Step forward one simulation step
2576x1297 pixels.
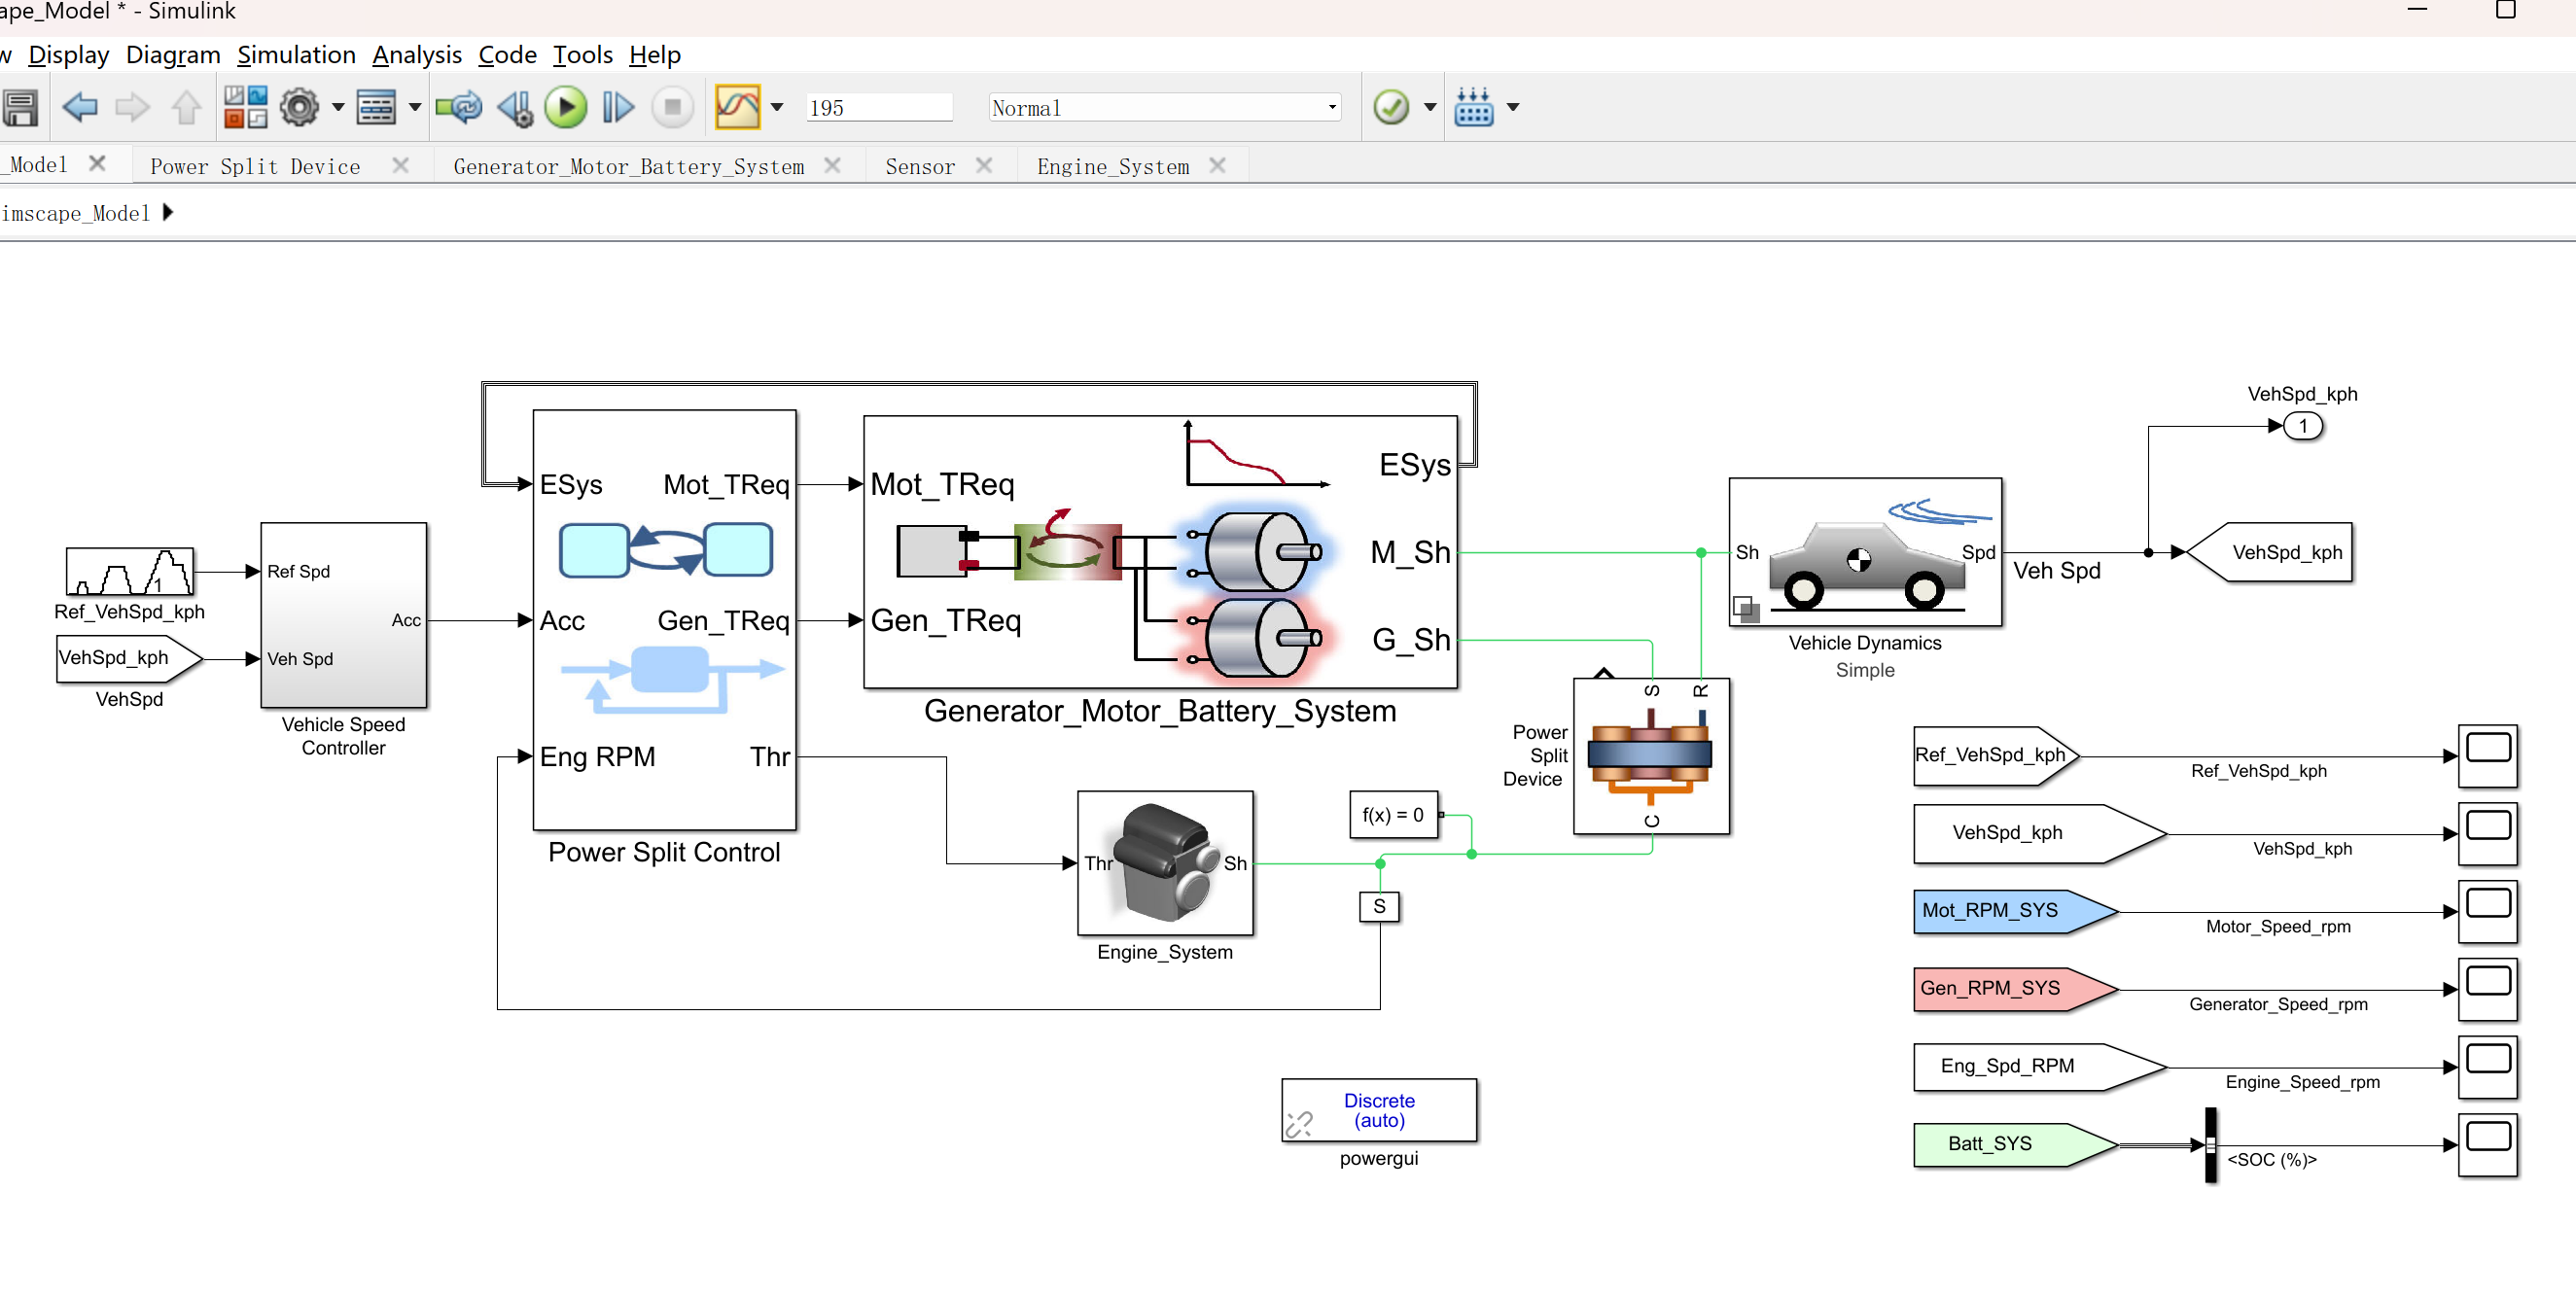[x=617, y=107]
